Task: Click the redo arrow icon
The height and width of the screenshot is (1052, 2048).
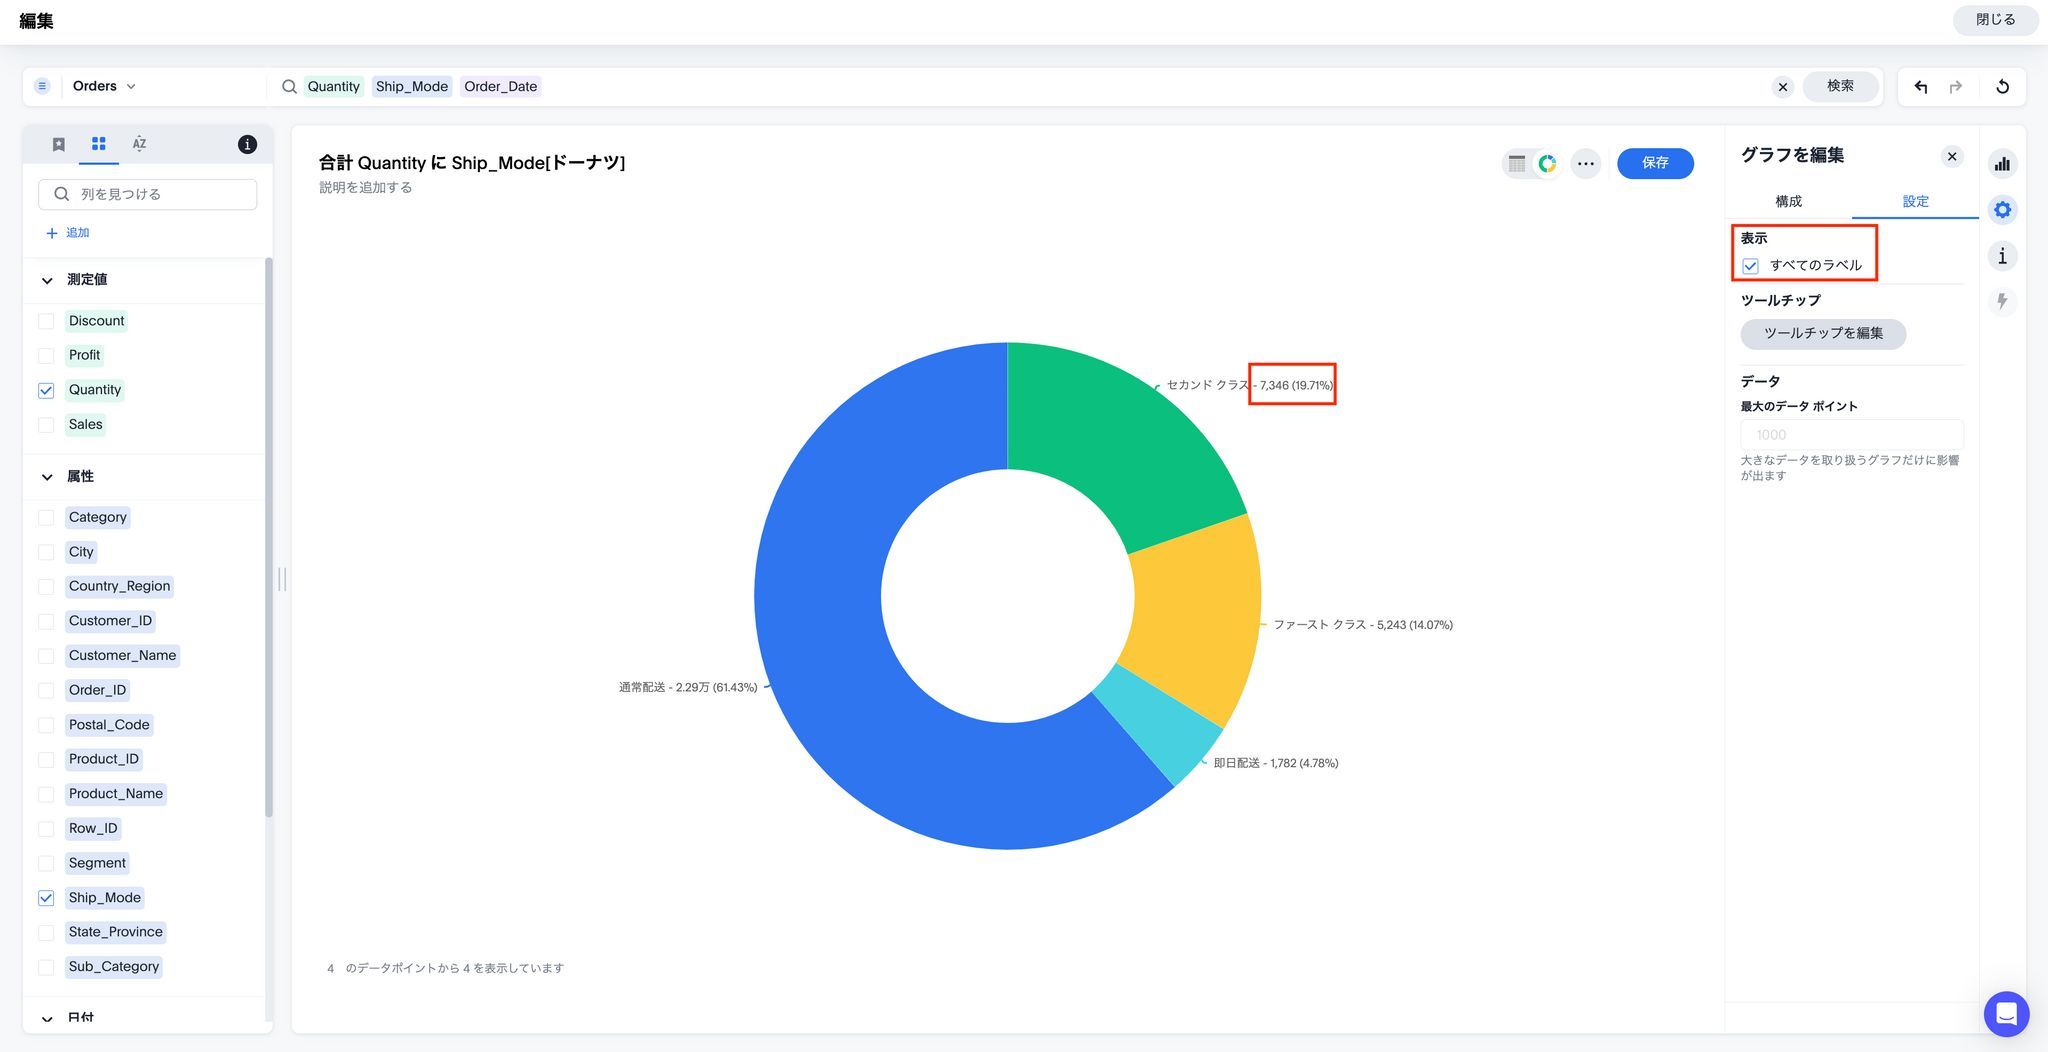Action: point(1955,87)
